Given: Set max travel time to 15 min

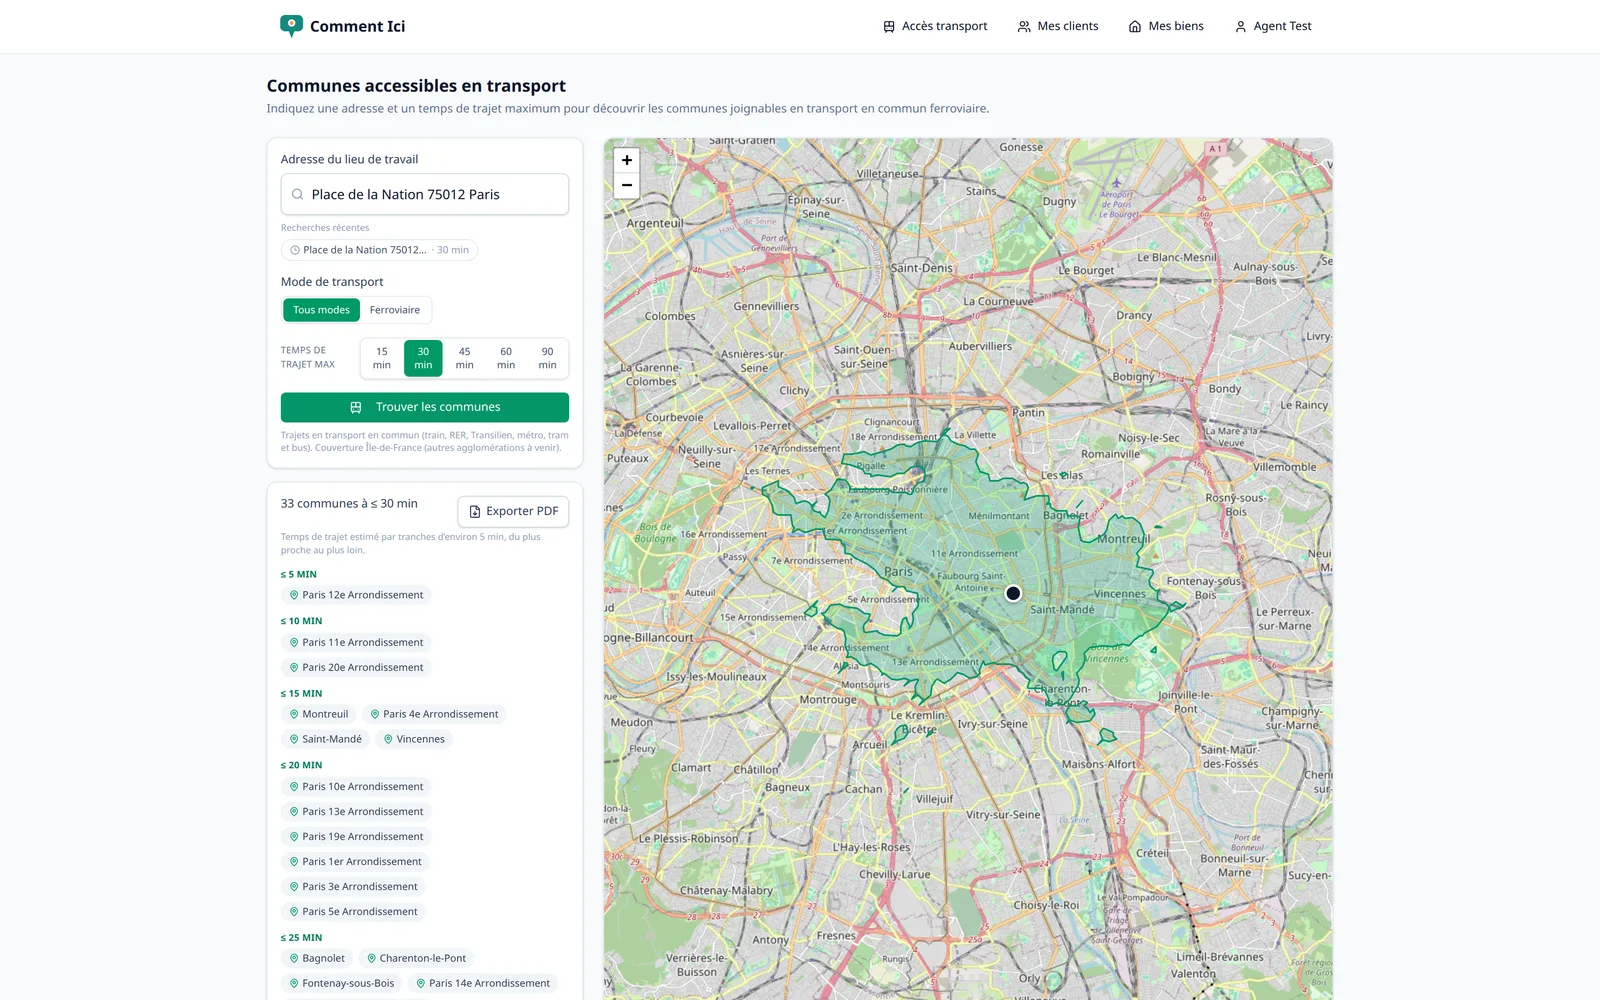Looking at the screenshot, I should pos(382,358).
